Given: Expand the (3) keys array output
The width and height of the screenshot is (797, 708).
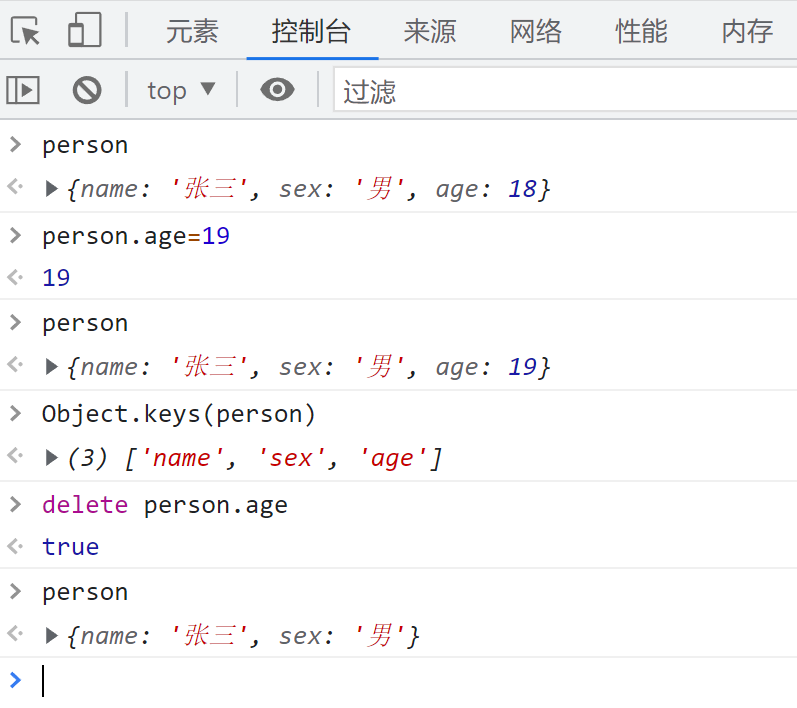Looking at the screenshot, I should tap(52, 458).
